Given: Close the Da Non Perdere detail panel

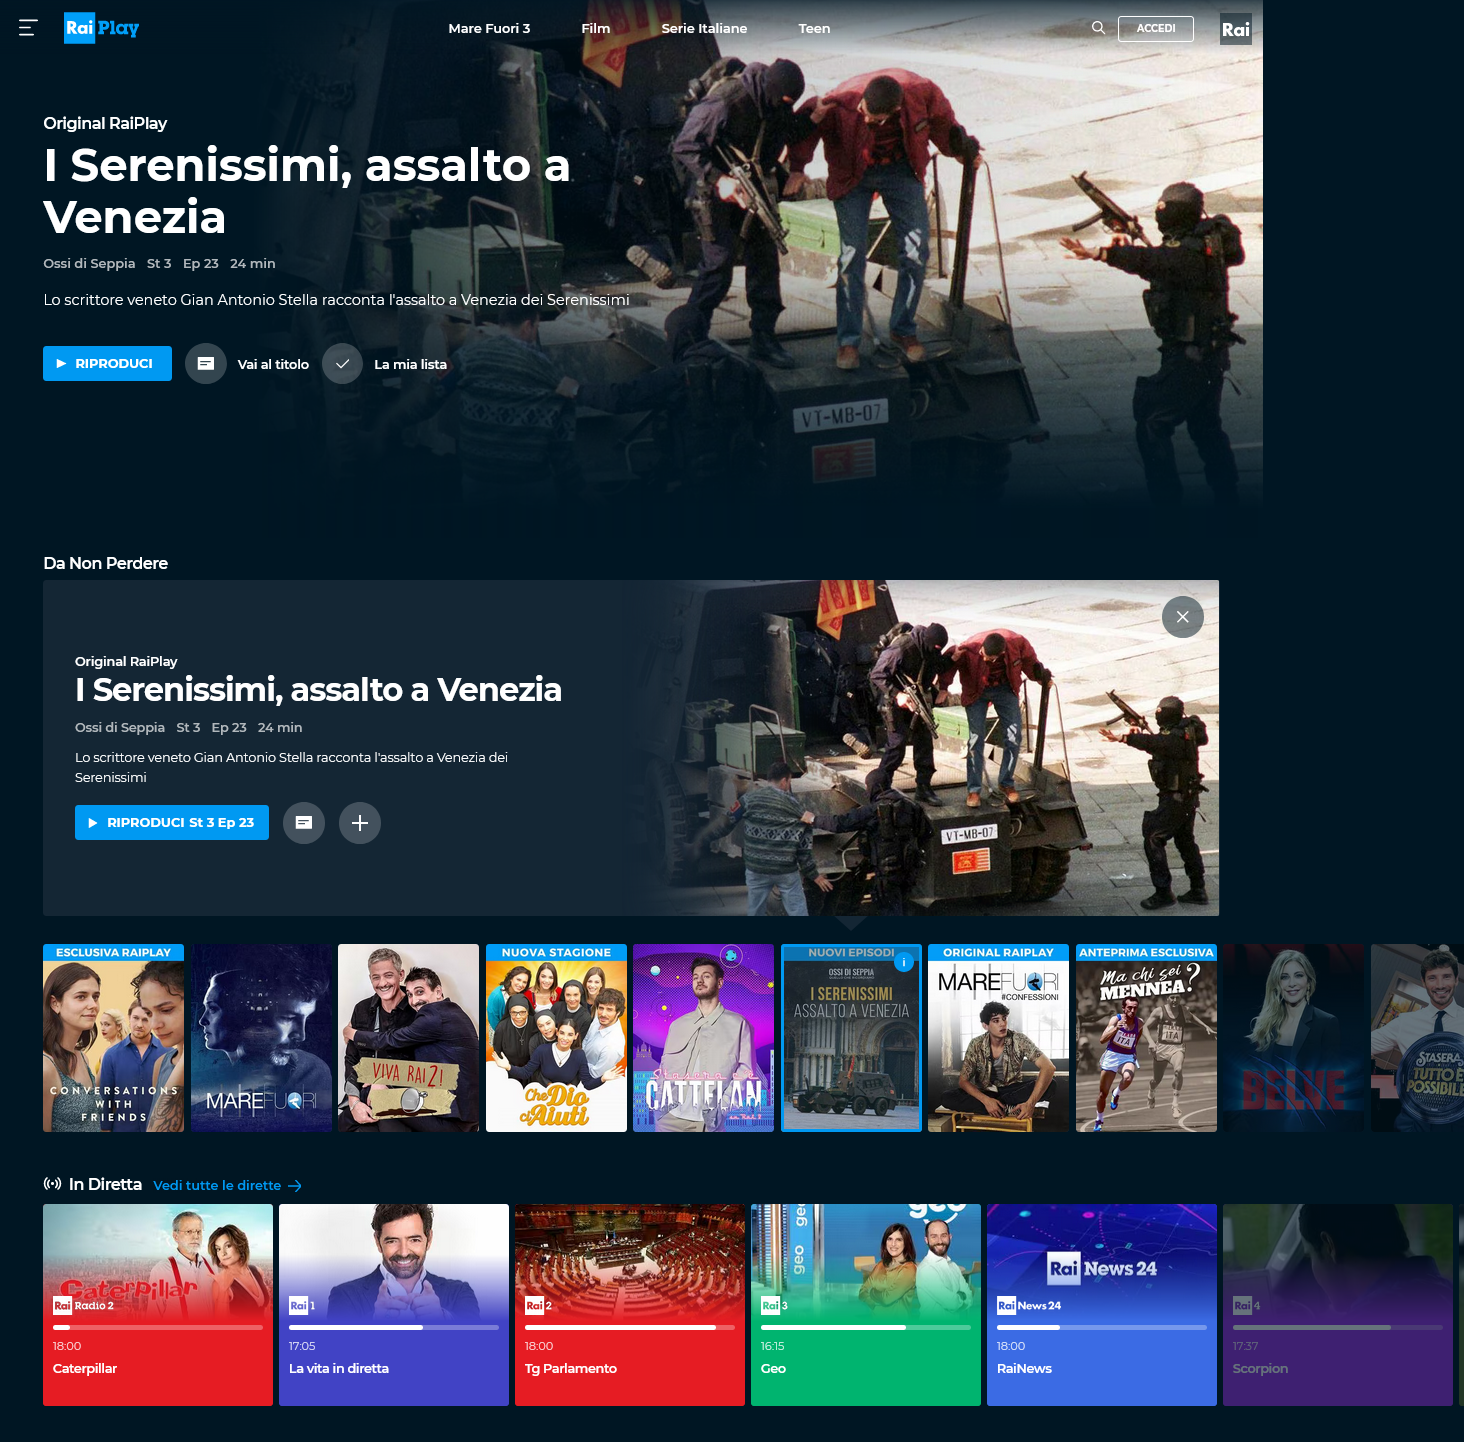Looking at the screenshot, I should [x=1183, y=617].
